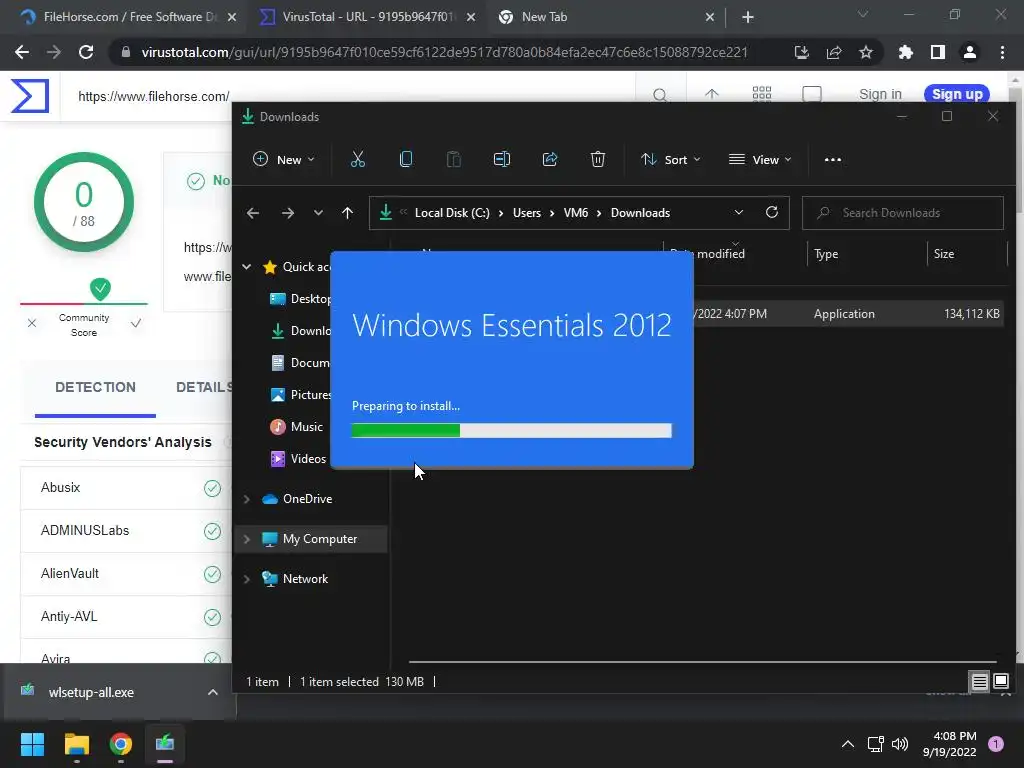The width and height of the screenshot is (1024, 768).
Task: Switch to the VirusTotal browser tab
Action: pyautogui.click(x=367, y=17)
